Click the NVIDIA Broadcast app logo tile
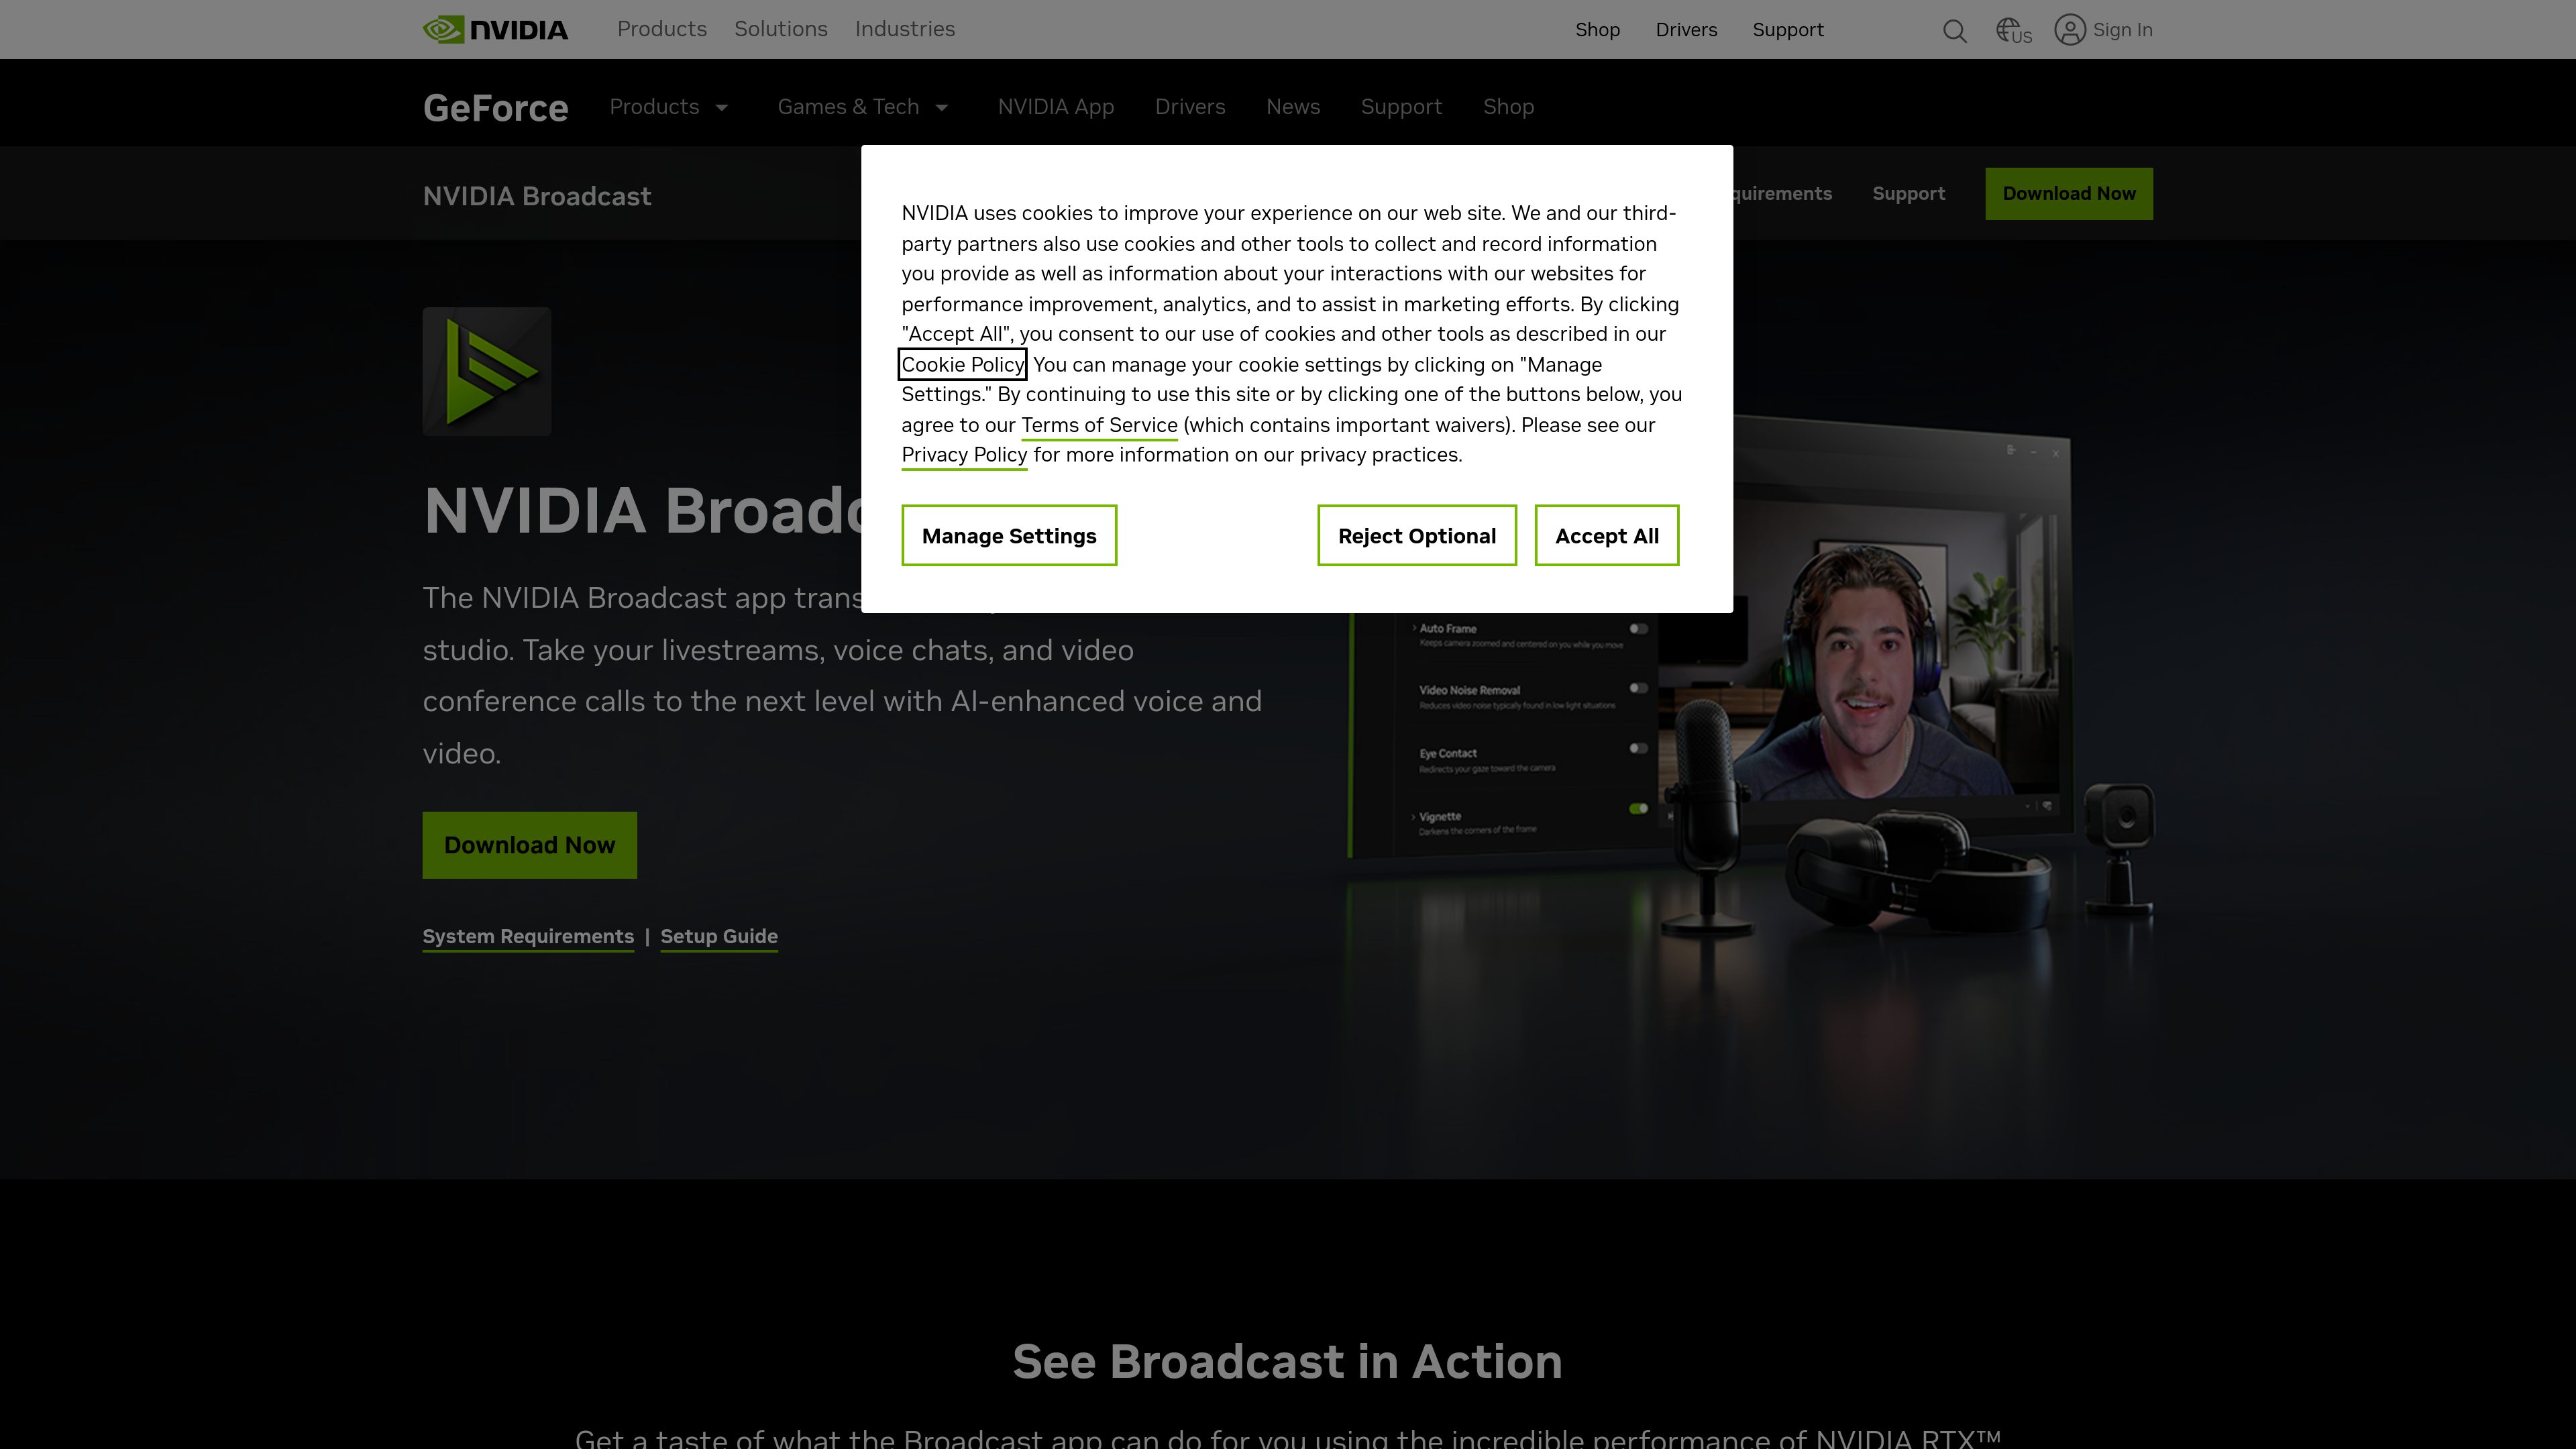Viewport: 2576px width, 1449px height. click(486, 371)
